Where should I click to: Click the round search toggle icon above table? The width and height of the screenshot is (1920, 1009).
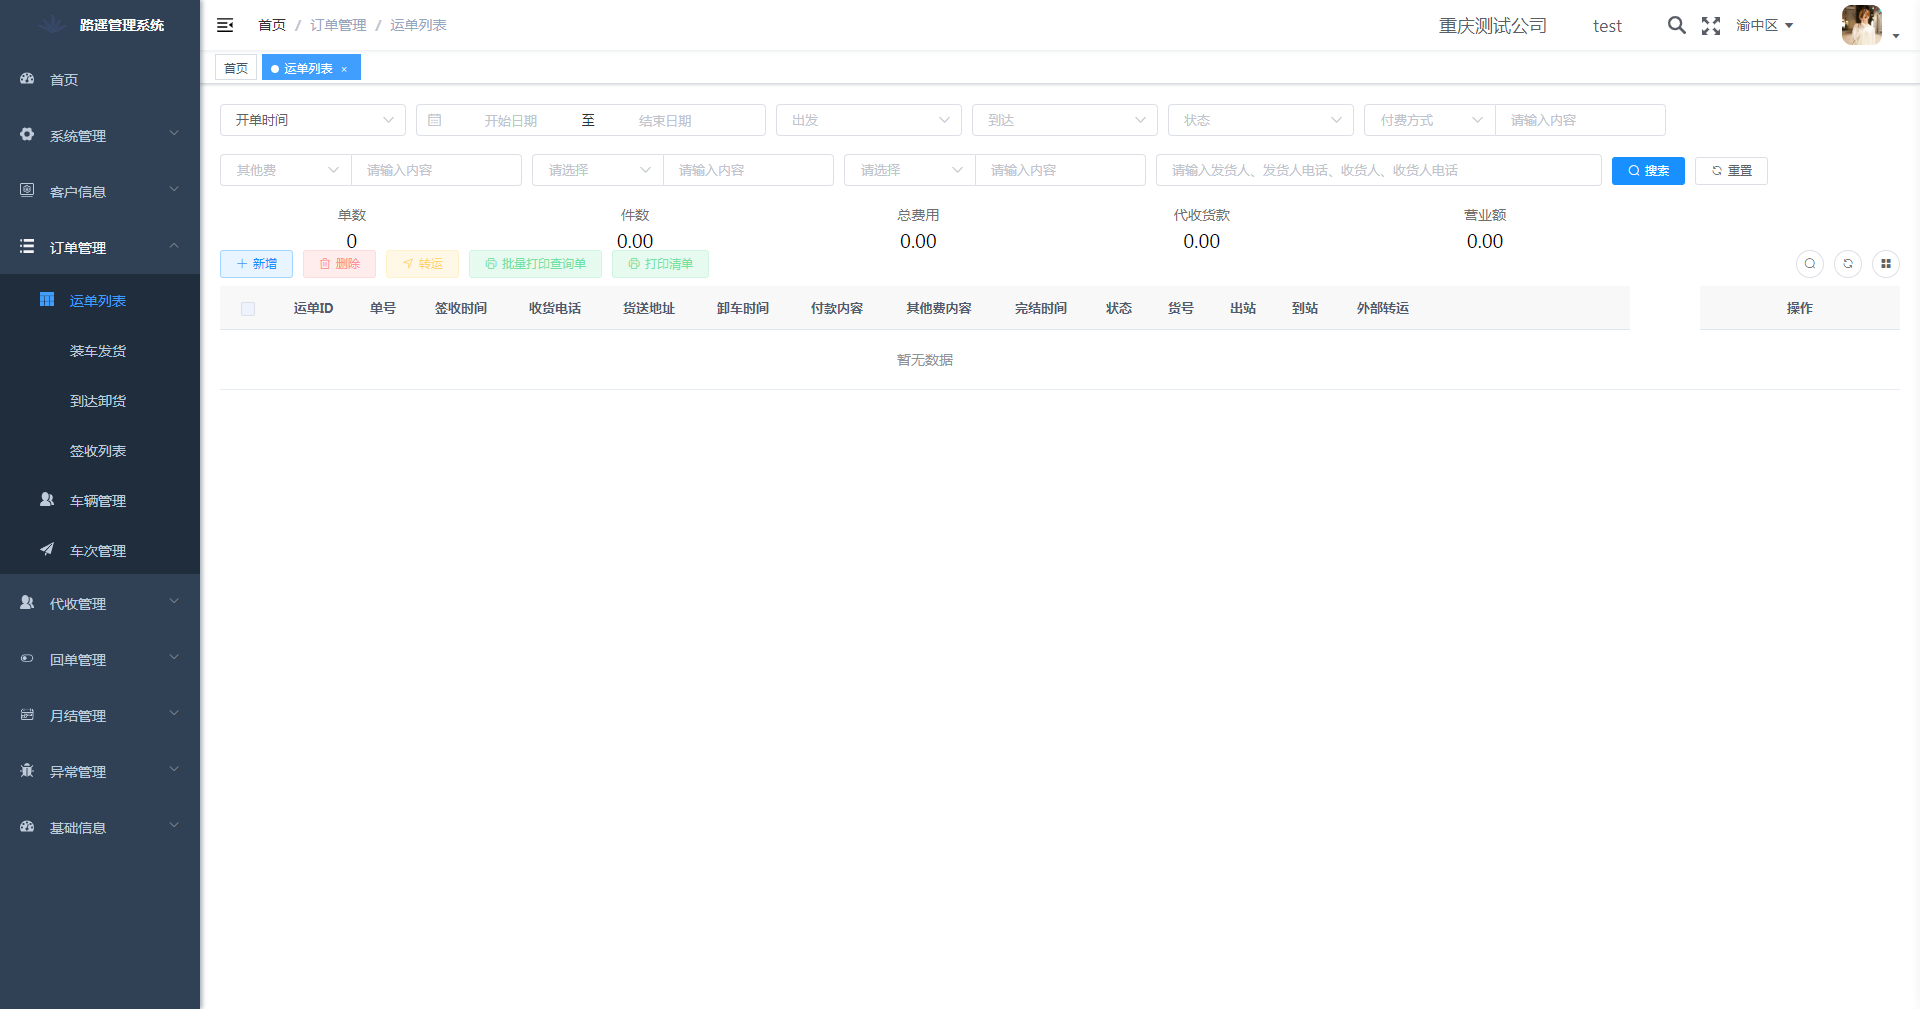tap(1809, 264)
